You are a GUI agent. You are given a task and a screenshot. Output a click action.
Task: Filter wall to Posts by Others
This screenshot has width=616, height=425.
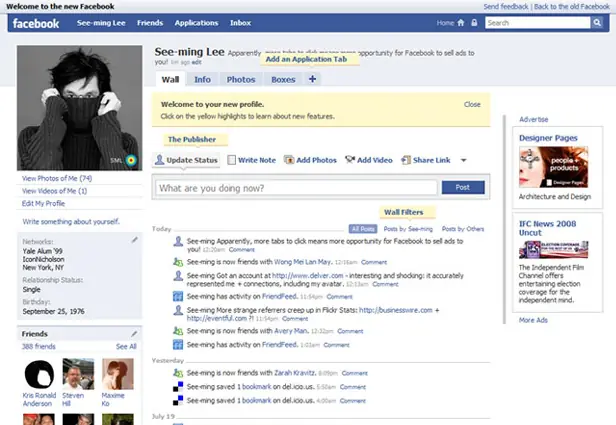click(463, 229)
